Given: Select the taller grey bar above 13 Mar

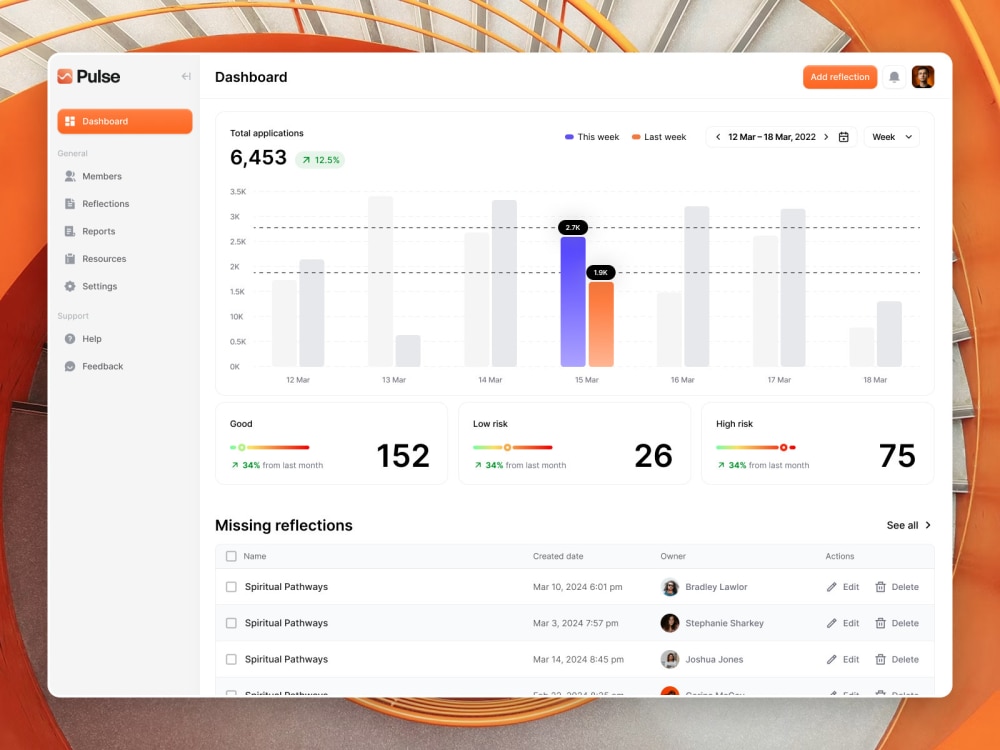Looking at the screenshot, I should coord(380,281).
